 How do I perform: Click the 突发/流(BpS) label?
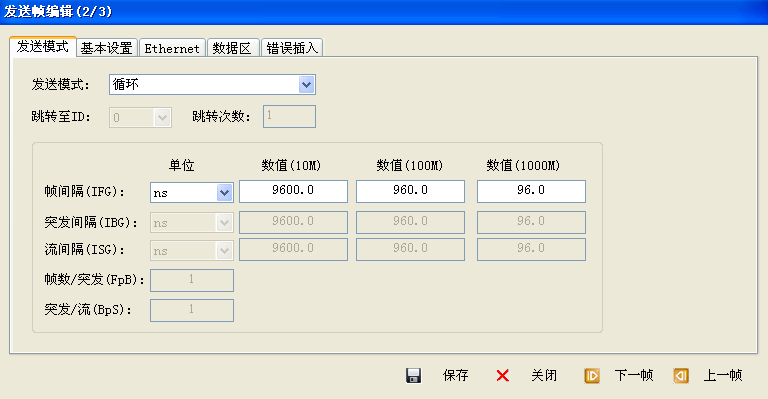coord(88,310)
